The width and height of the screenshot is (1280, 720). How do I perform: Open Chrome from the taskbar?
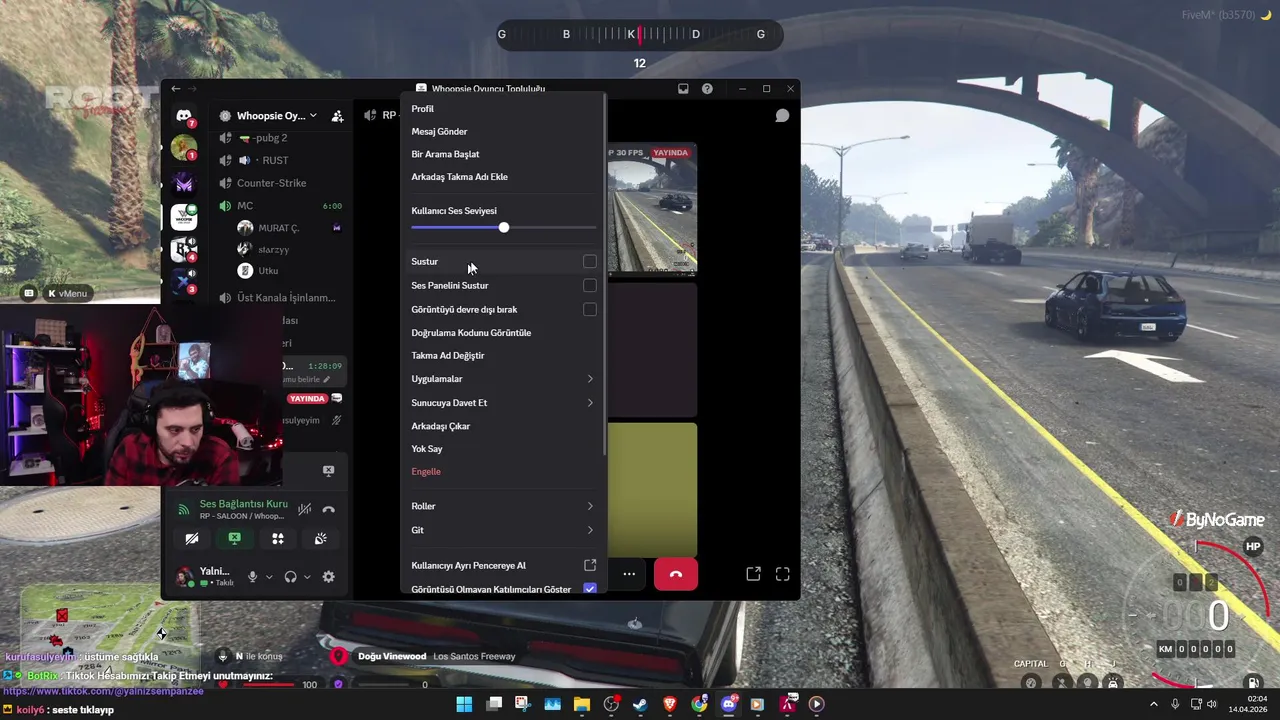pos(699,704)
